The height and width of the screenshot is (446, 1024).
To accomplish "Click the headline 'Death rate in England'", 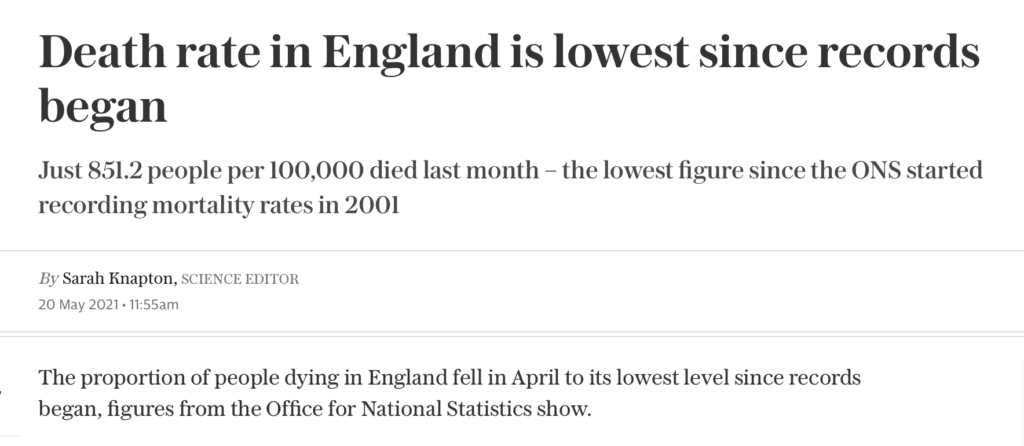I will click(x=270, y=52).
